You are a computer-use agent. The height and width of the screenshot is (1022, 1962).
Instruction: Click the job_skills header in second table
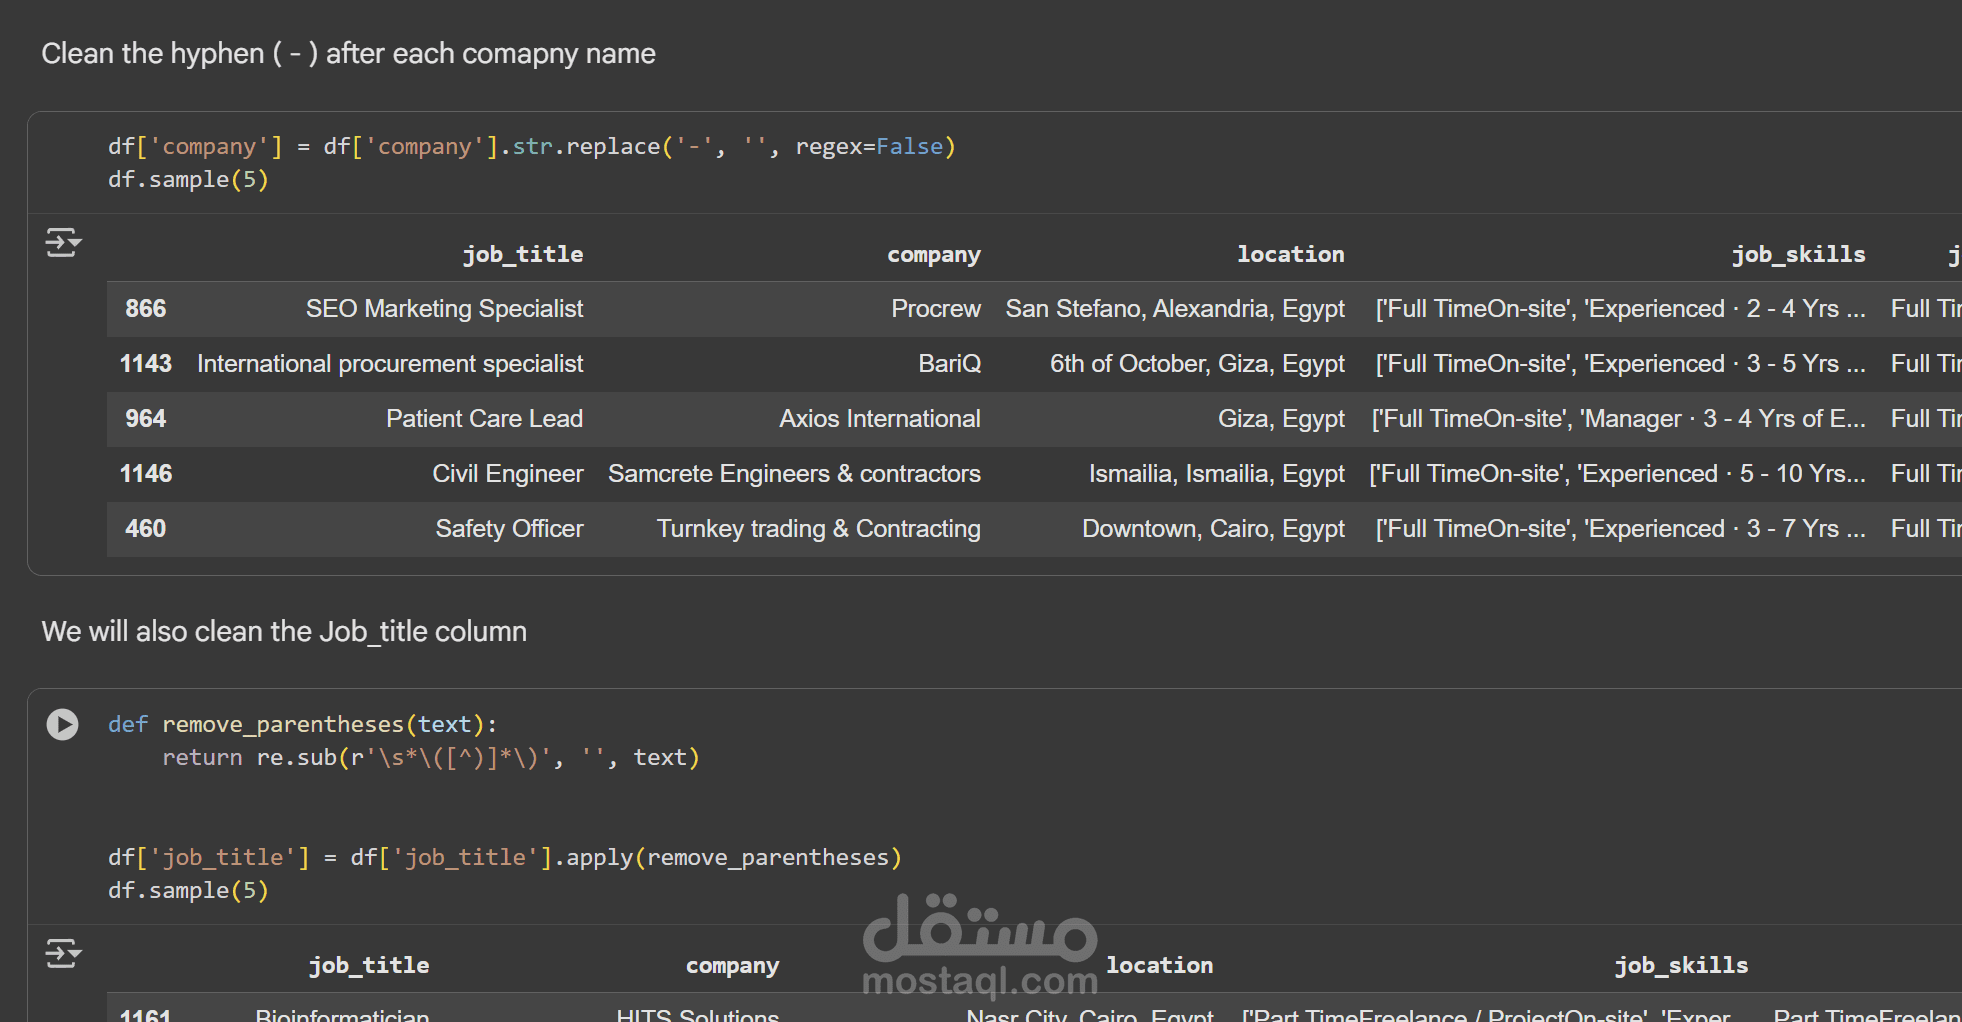click(1681, 965)
